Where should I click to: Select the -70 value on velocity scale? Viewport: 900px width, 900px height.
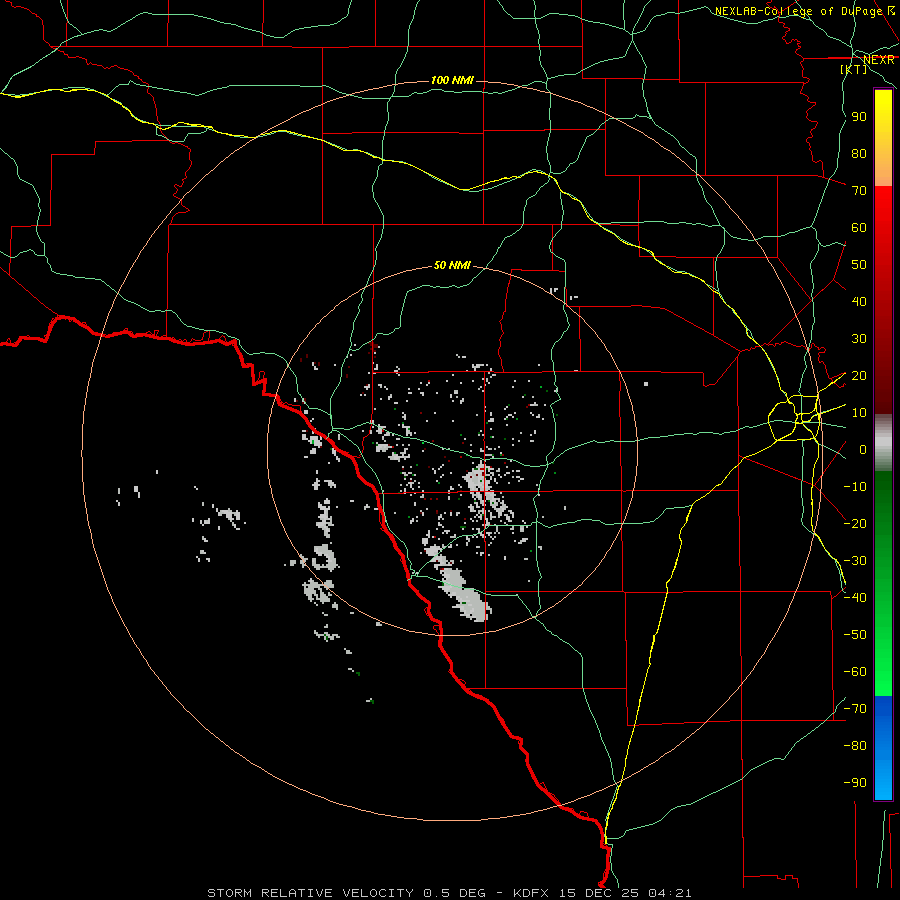click(855, 709)
